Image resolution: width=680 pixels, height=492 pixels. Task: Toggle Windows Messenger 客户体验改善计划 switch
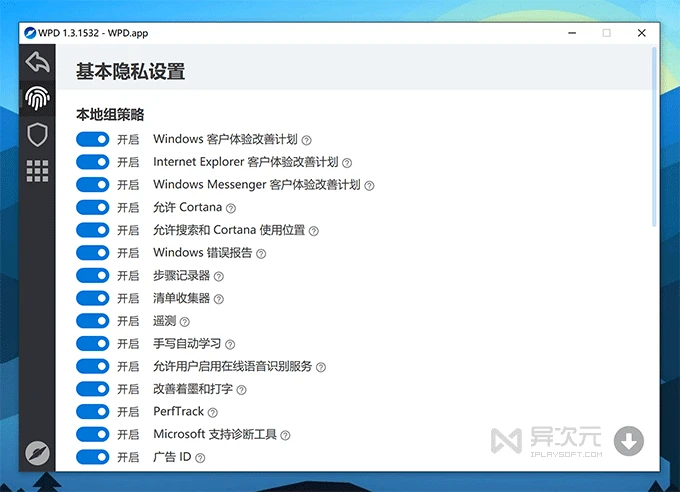click(92, 185)
